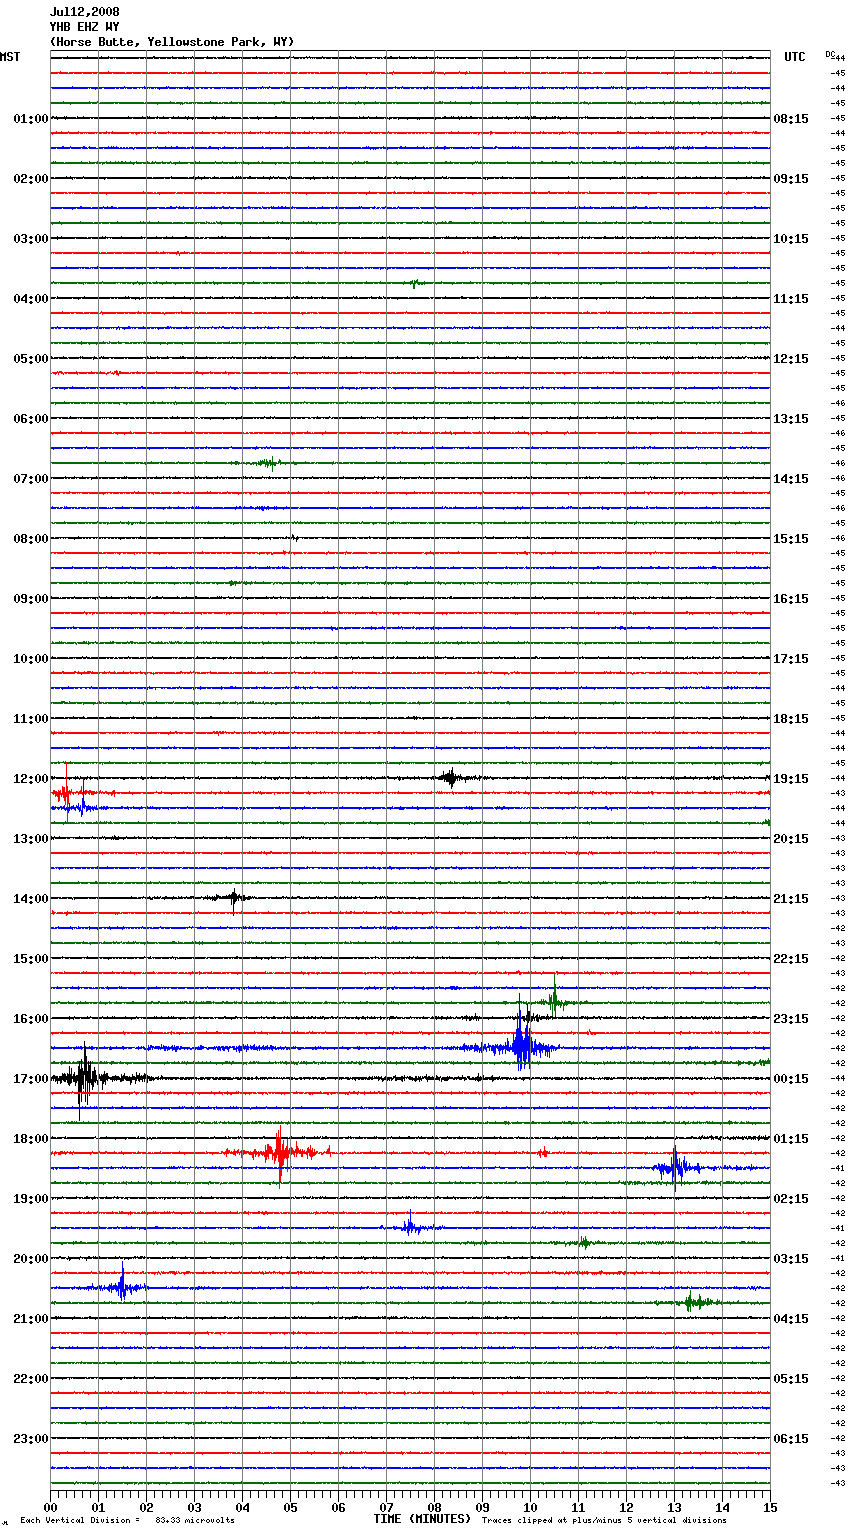Image resolution: width=850 pixels, height=1534 pixels.
Task: Select the 01:00 MST time label
Action: 31,119
